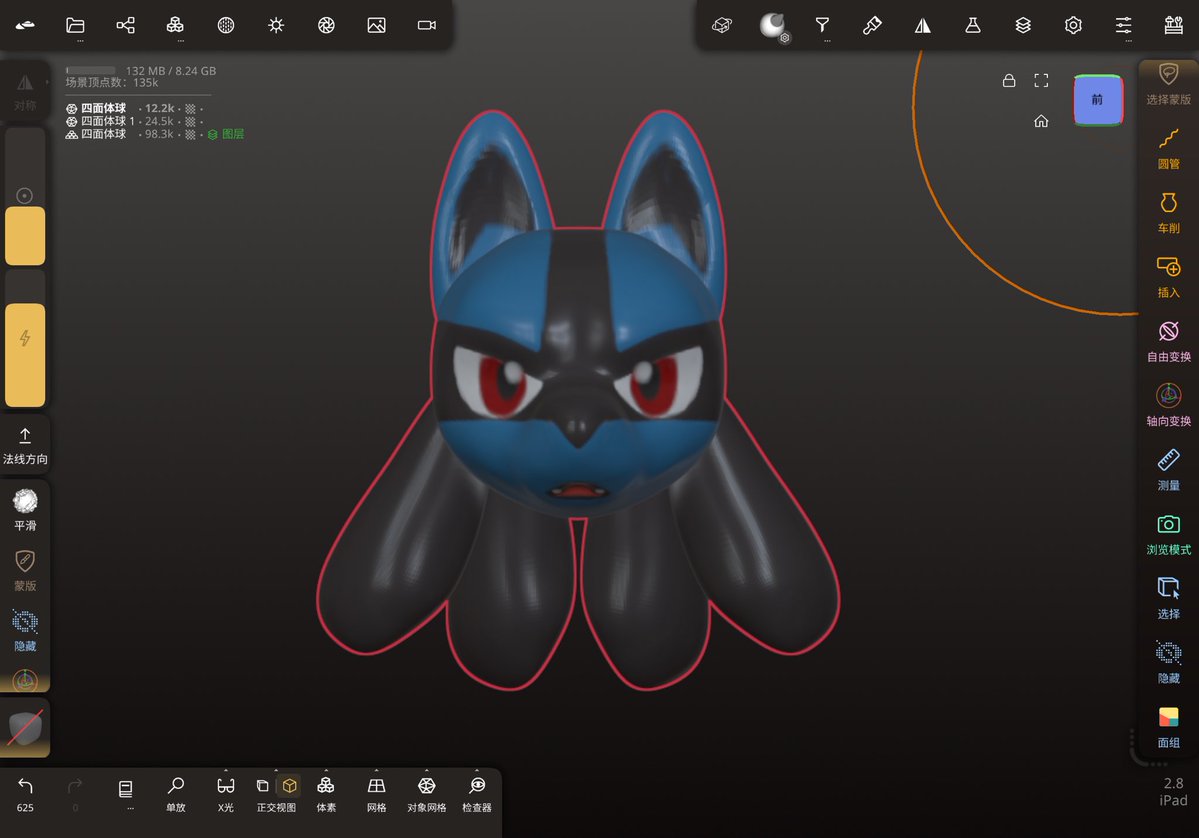1199x838 pixels.
Task: Choose the left panel 蒙版 mask shortcut
Action: [x=24, y=570]
